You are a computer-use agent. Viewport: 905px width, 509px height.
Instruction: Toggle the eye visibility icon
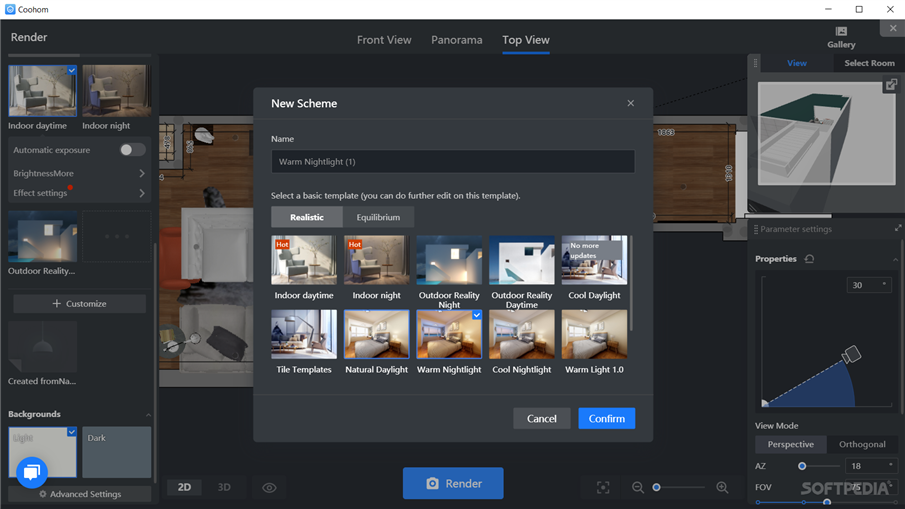269,488
